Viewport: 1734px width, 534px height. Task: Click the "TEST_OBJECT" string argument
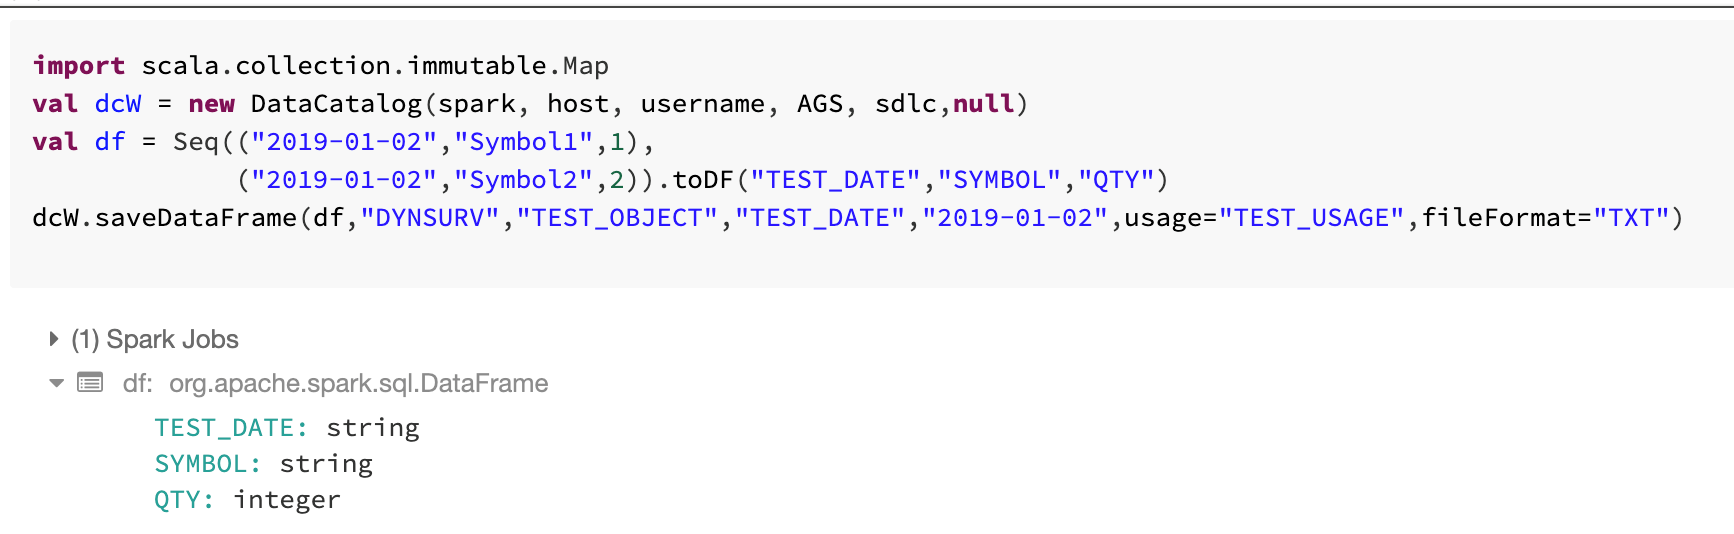click(x=617, y=218)
